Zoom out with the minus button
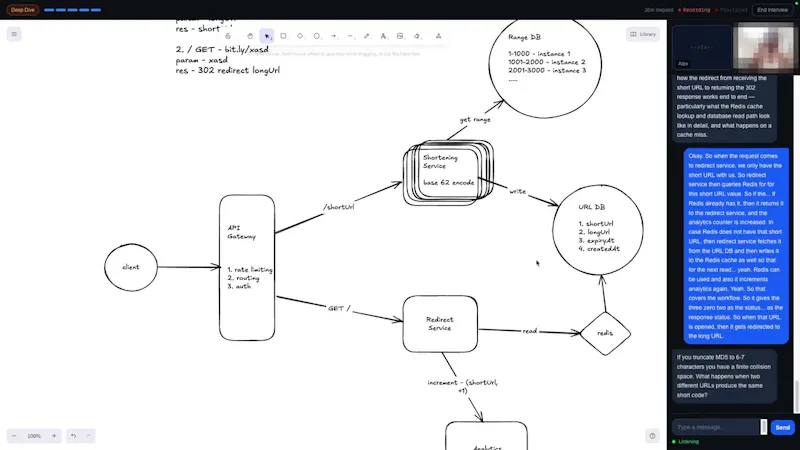The width and height of the screenshot is (800, 450). [x=14, y=436]
